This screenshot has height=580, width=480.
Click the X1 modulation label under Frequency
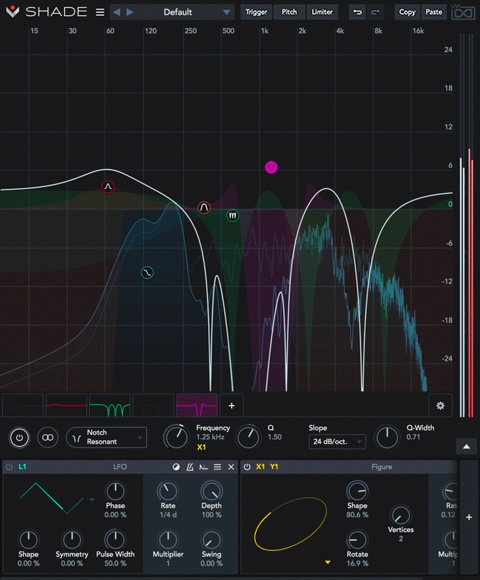[201, 447]
